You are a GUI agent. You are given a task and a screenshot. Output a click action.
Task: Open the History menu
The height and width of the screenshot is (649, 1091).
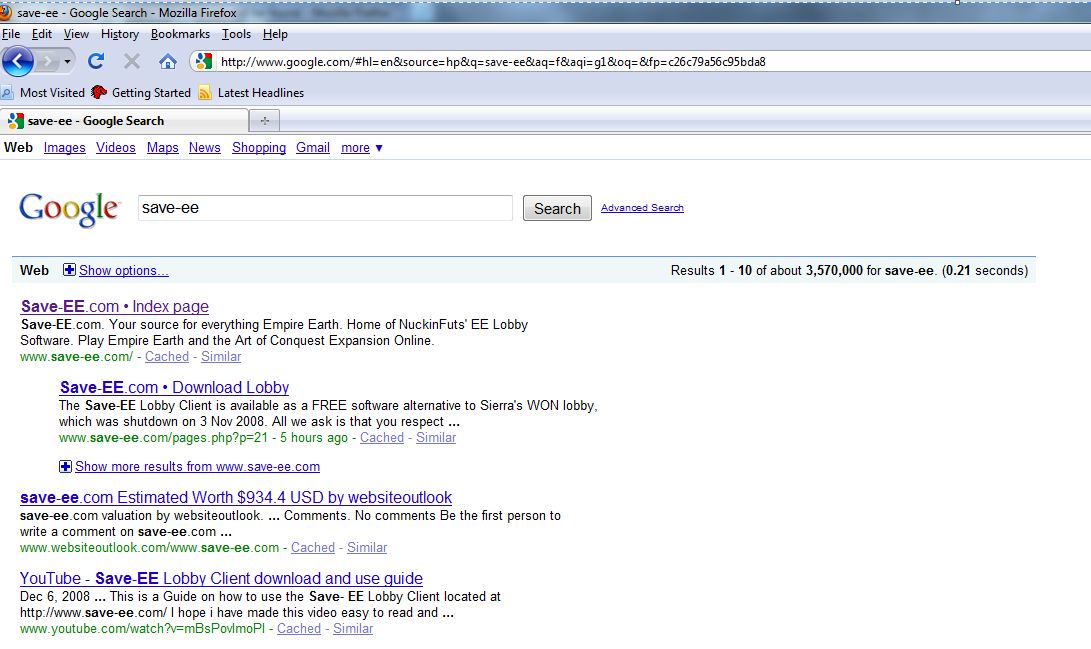point(119,34)
